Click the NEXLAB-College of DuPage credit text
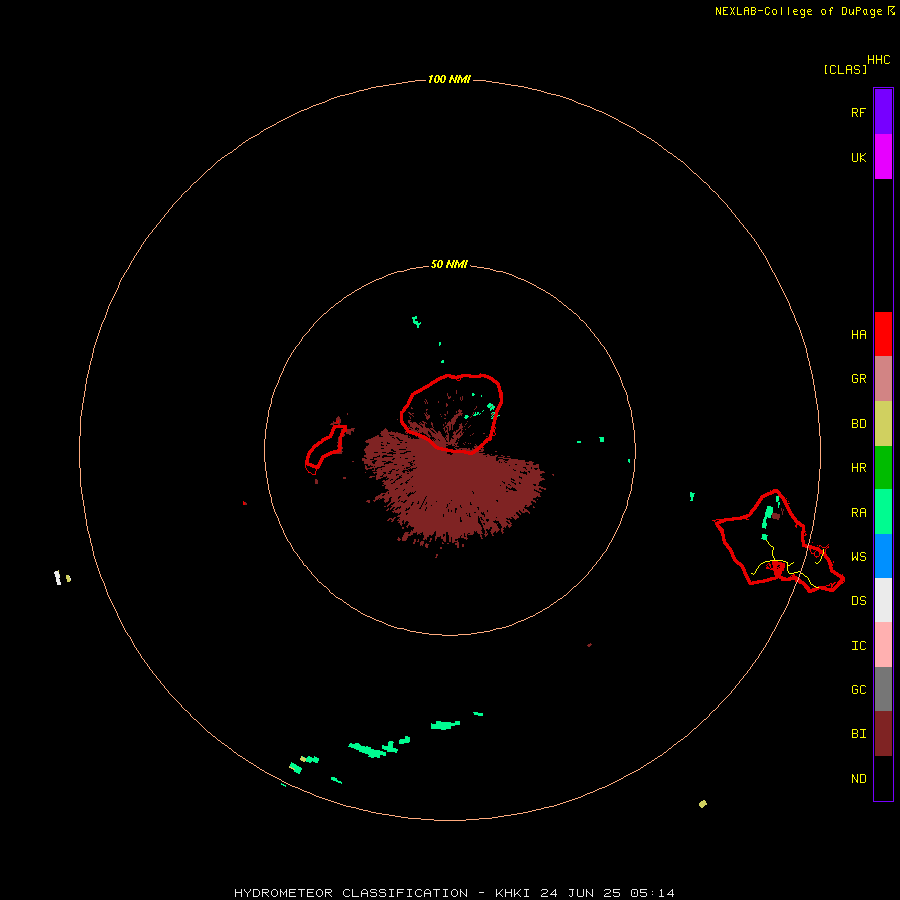Screen dimensions: 900x900 click(x=798, y=11)
